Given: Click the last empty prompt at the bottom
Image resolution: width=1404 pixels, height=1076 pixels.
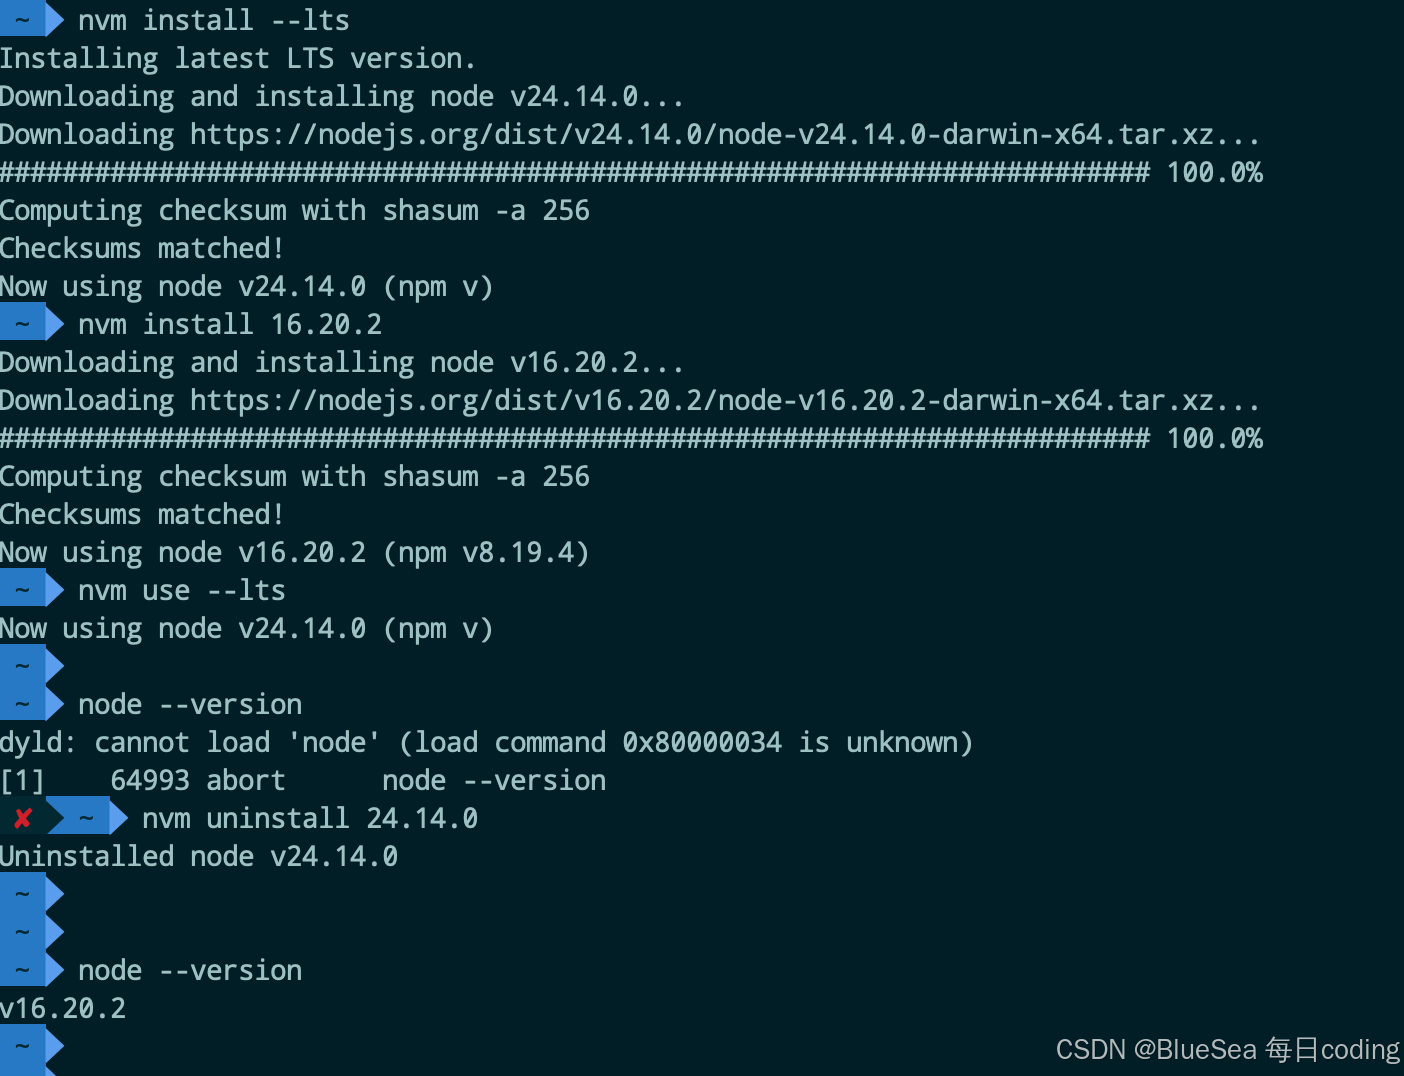Looking at the screenshot, I should [32, 1046].
